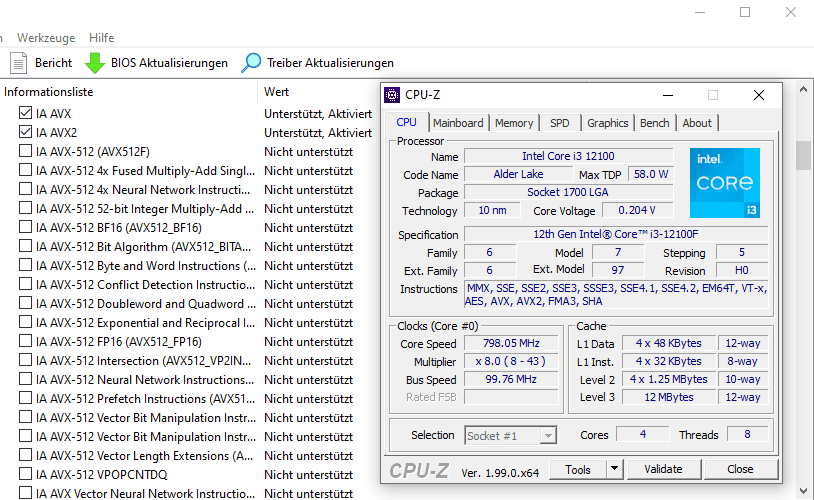Open the Hilfe menu
The image size is (814, 500).
click(x=101, y=38)
